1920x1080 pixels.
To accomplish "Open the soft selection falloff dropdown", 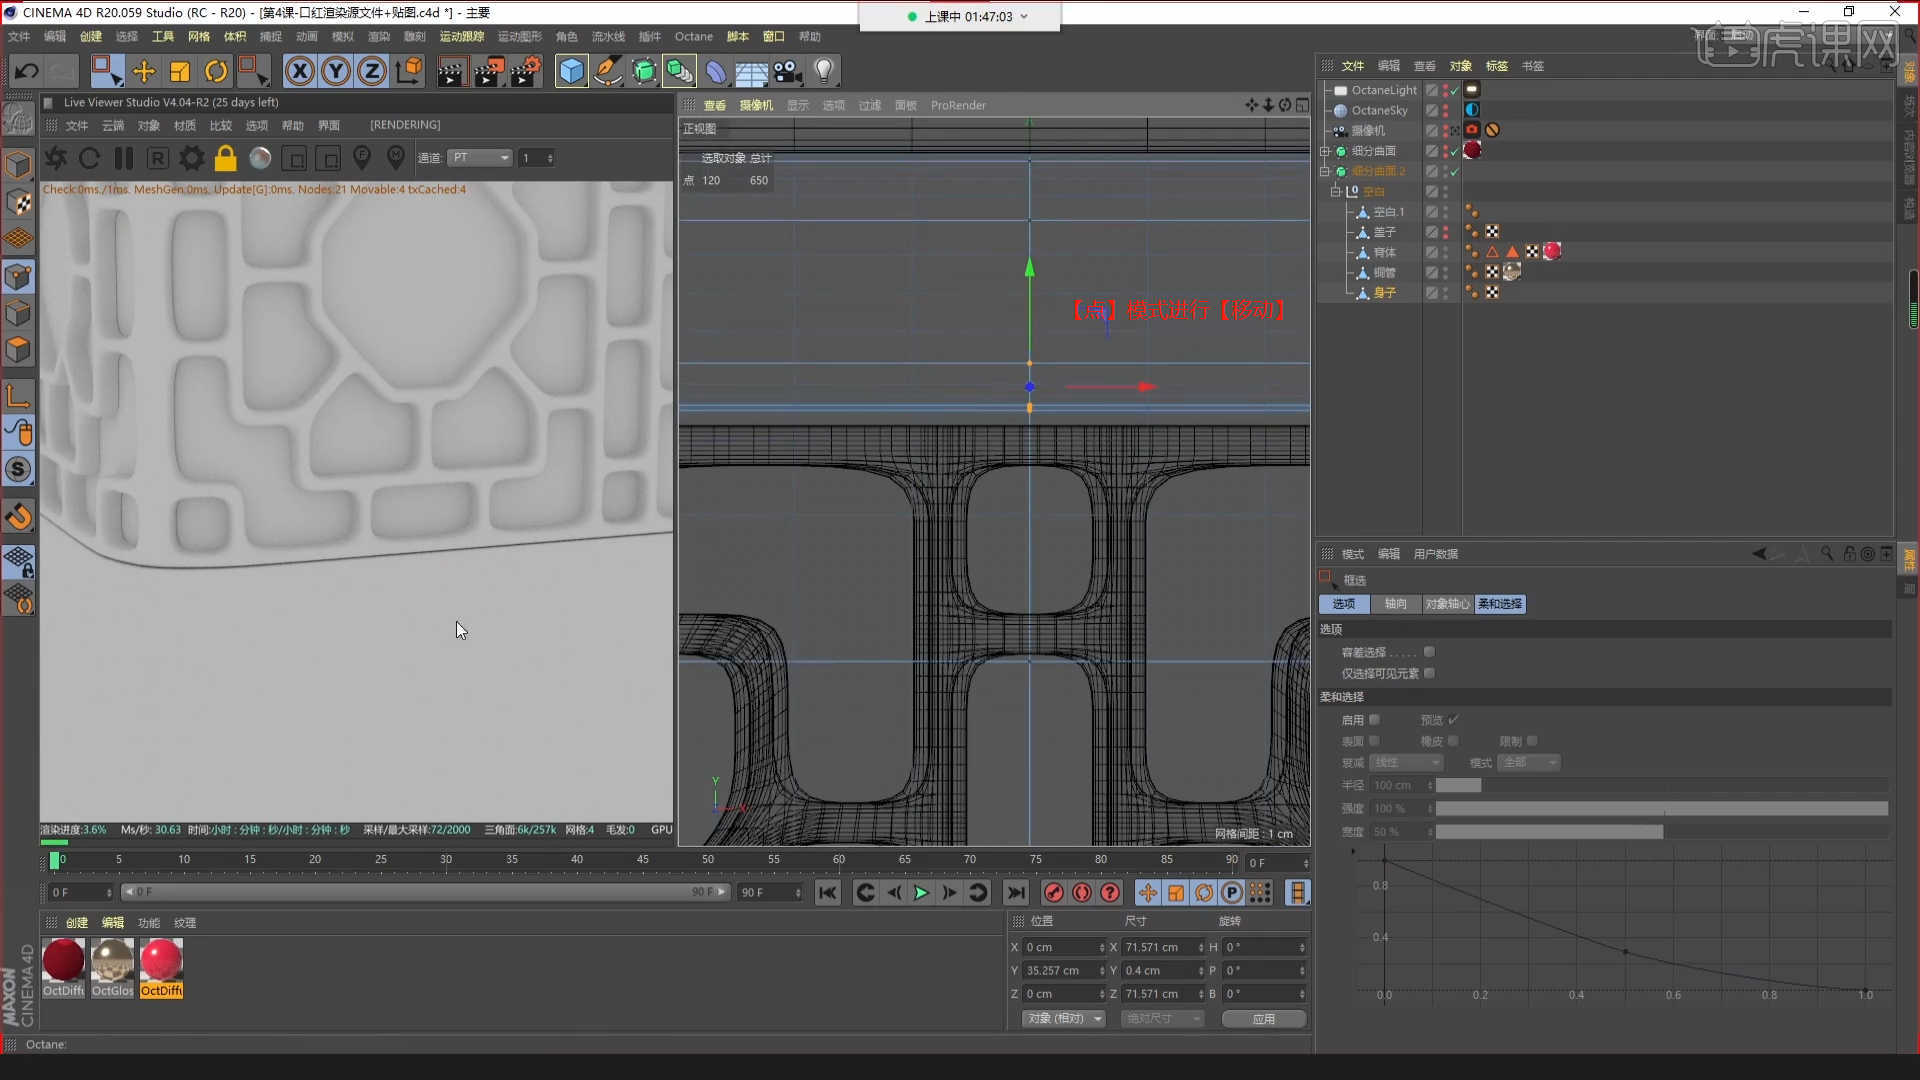I will click(1406, 763).
